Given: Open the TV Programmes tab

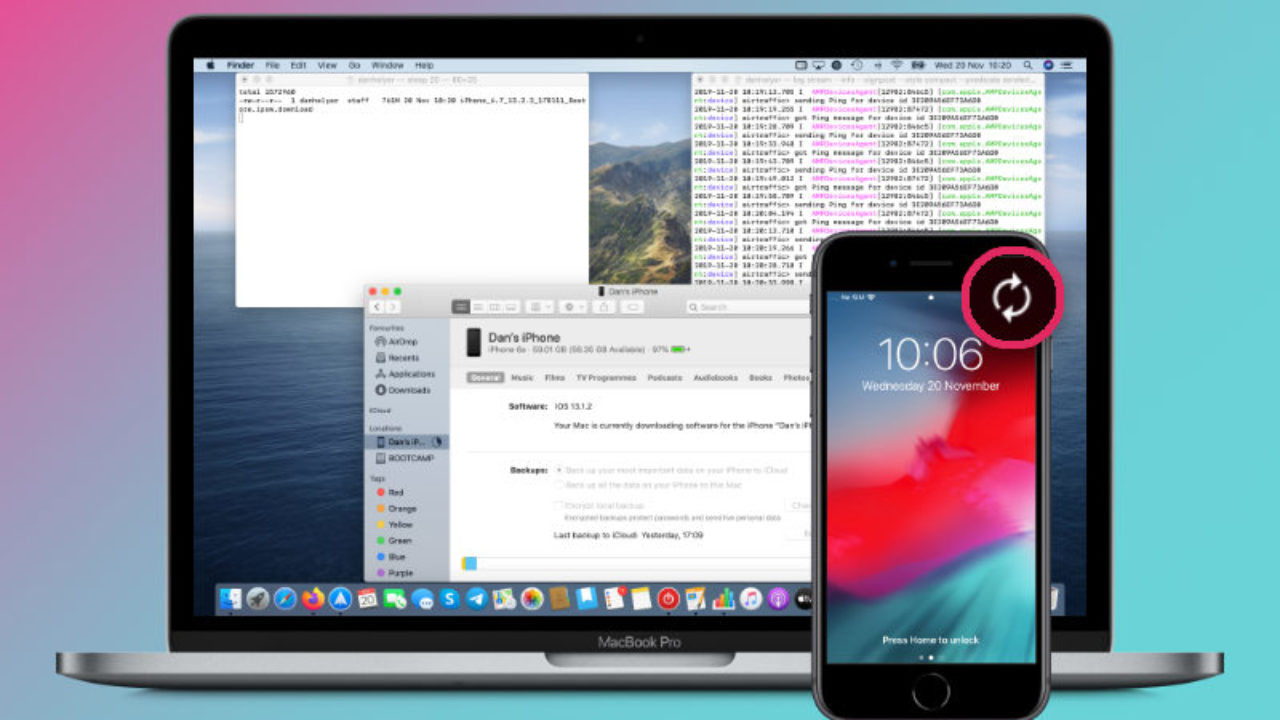Looking at the screenshot, I should click(x=606, y=378).
